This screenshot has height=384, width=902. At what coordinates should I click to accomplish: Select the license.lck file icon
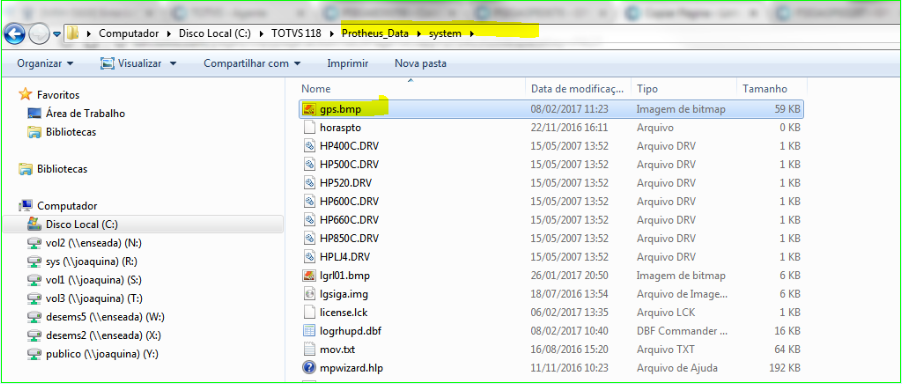click(309, 312)
